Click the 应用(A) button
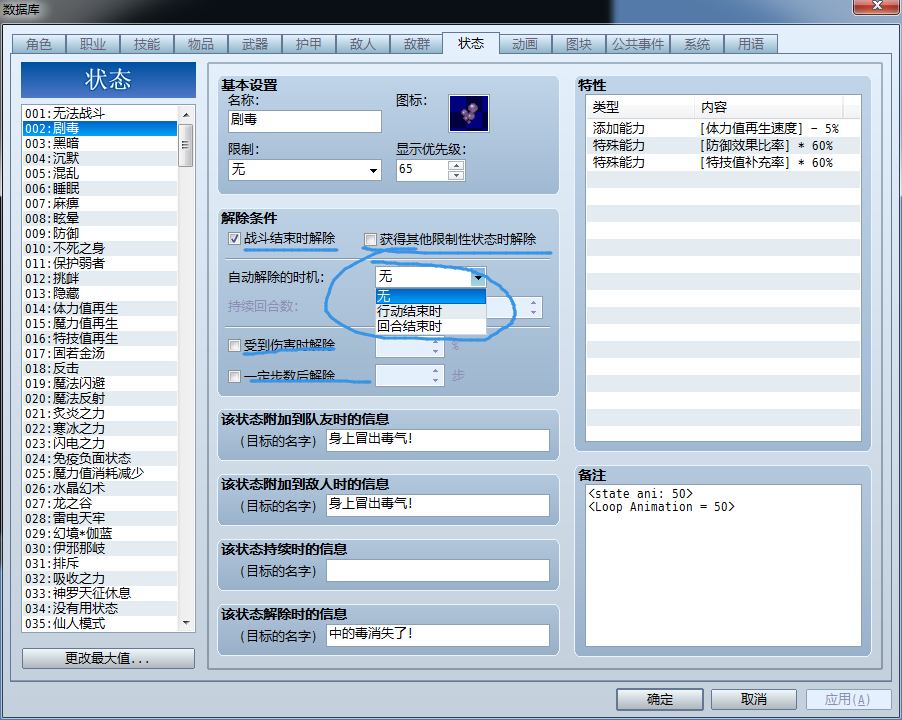Image resolution: width=902 pixels, height=720 pixels. point(847,700)
